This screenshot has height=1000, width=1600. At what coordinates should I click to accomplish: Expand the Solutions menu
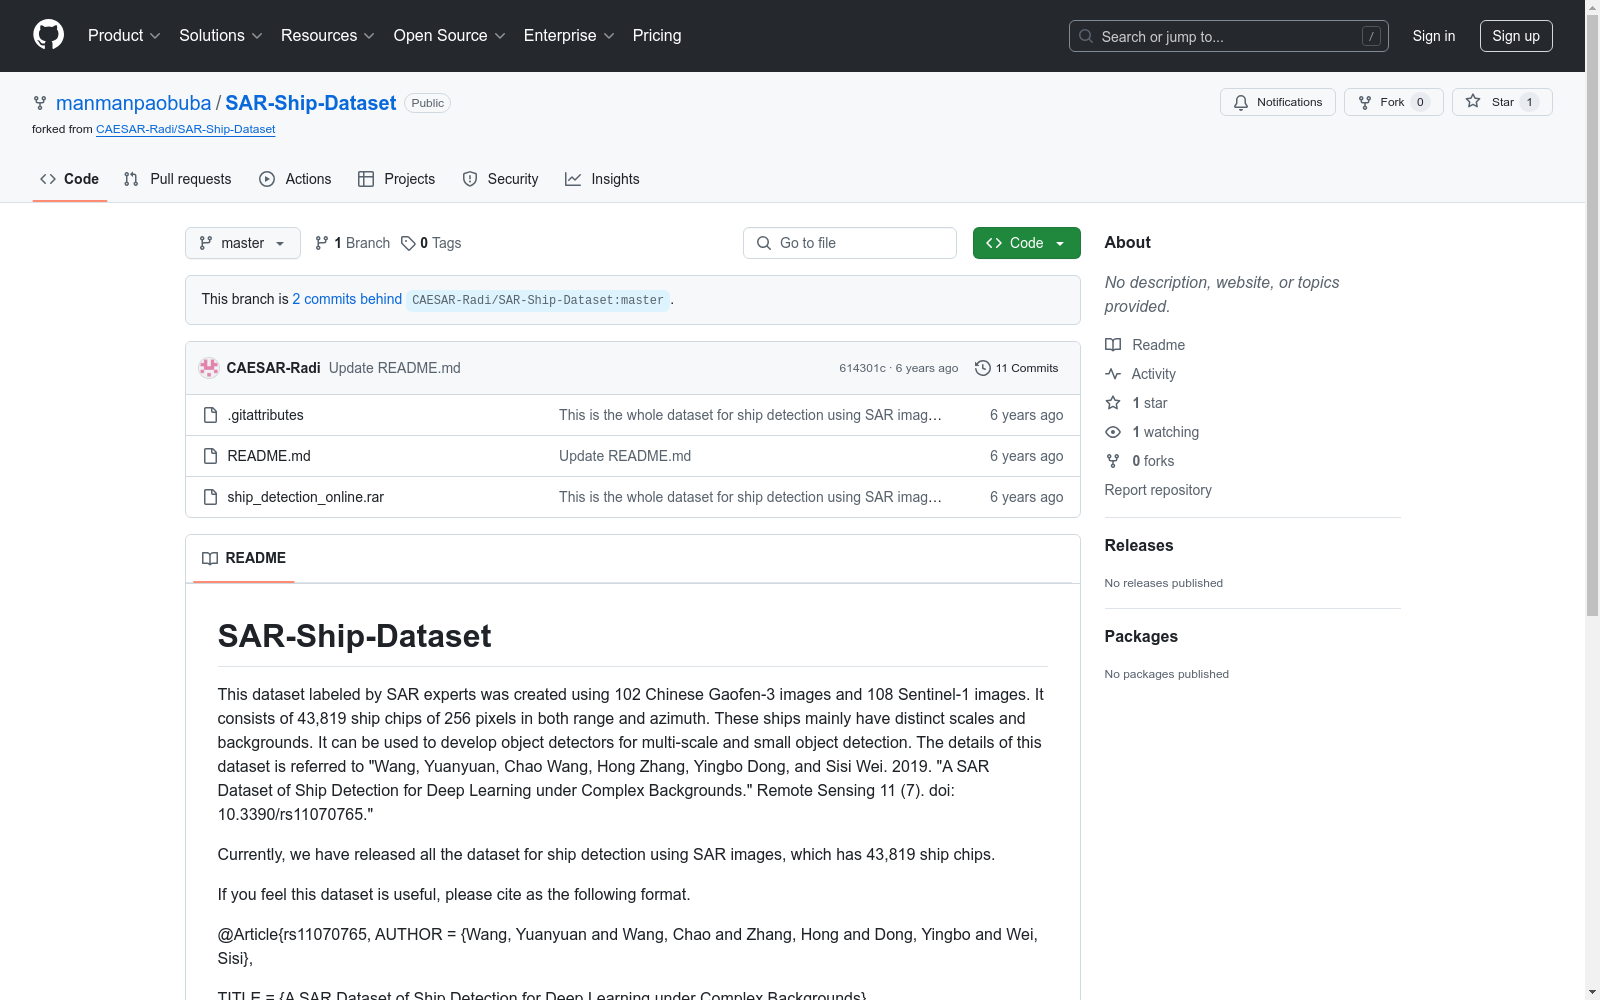click(221, 35)
